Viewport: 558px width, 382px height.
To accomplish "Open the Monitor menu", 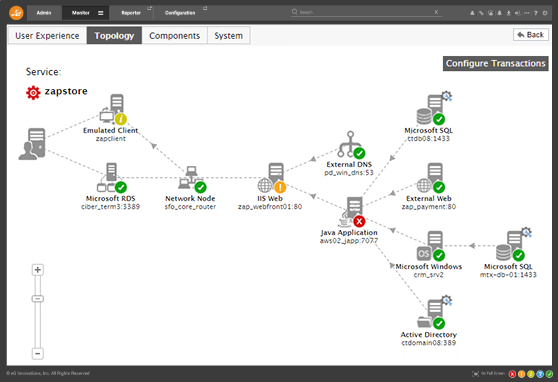I will point(80,13).
